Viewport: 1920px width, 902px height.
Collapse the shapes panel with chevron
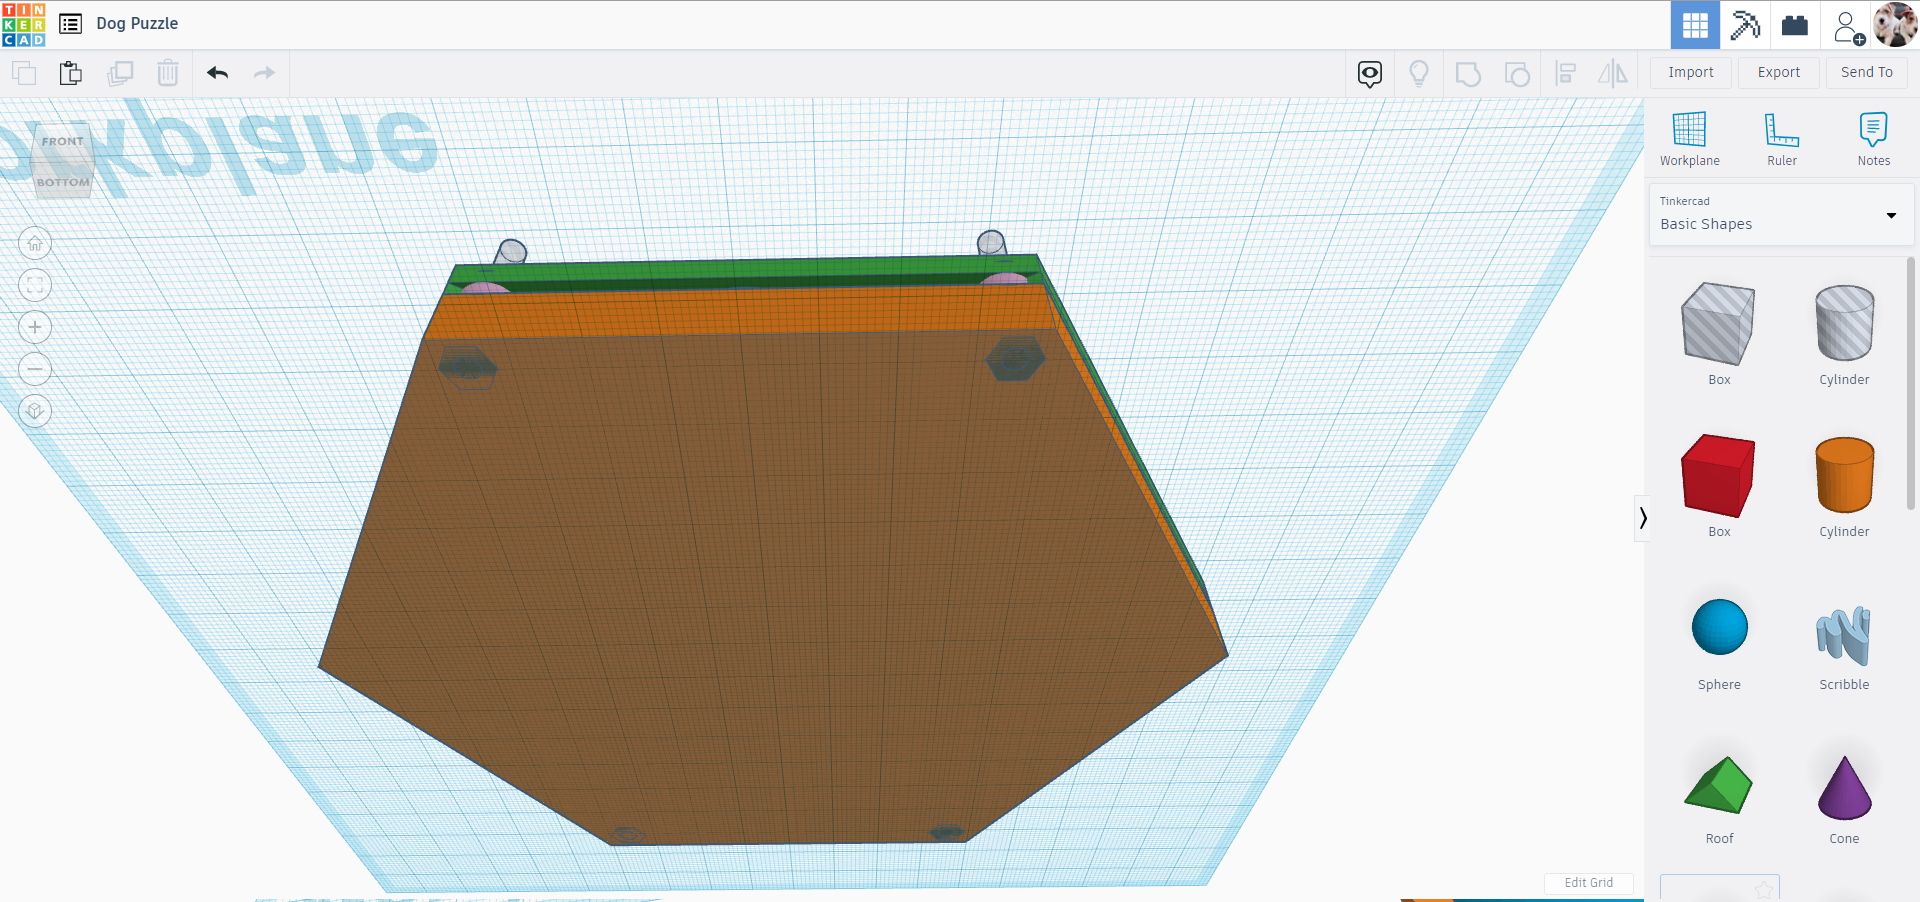(x=1642, y=518)
